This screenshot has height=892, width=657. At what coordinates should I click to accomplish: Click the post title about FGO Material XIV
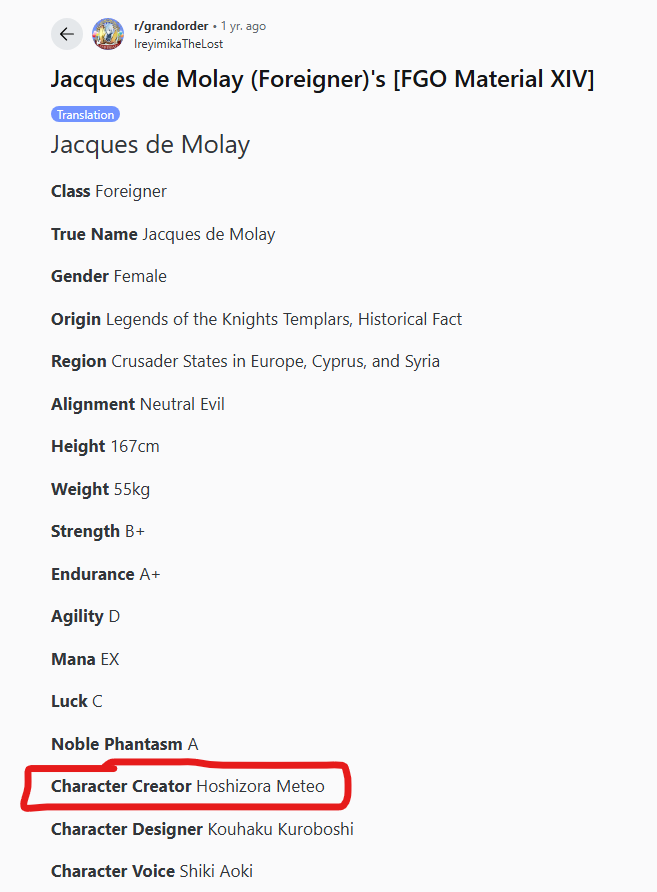322,79
